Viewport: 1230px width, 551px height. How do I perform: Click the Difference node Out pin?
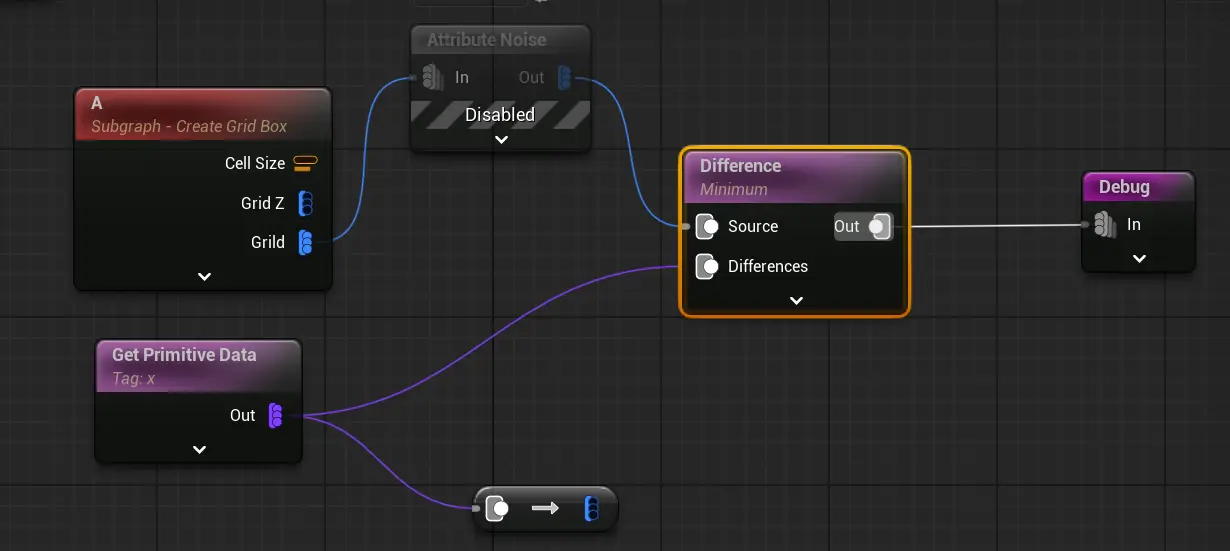[x=878, y=226]
